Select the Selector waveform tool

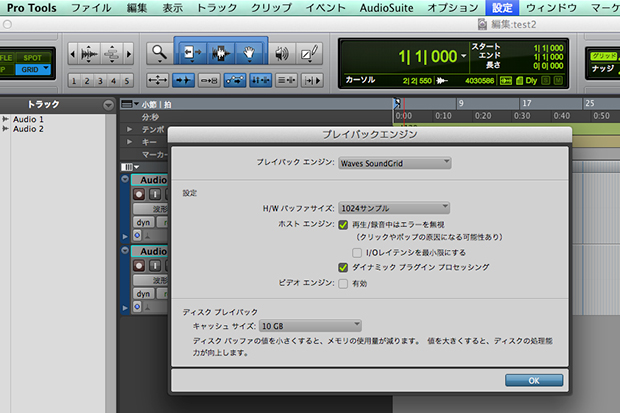coord(221,53)
